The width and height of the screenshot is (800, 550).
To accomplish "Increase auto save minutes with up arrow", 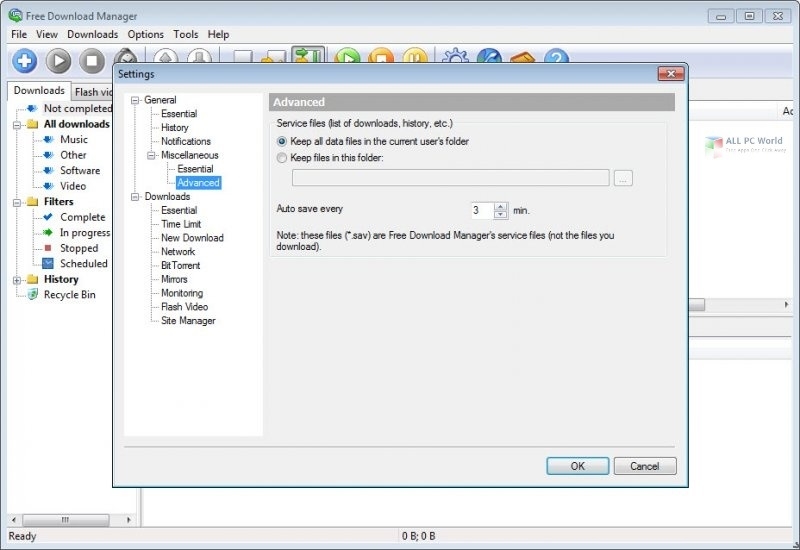I will tap(501, 207).
